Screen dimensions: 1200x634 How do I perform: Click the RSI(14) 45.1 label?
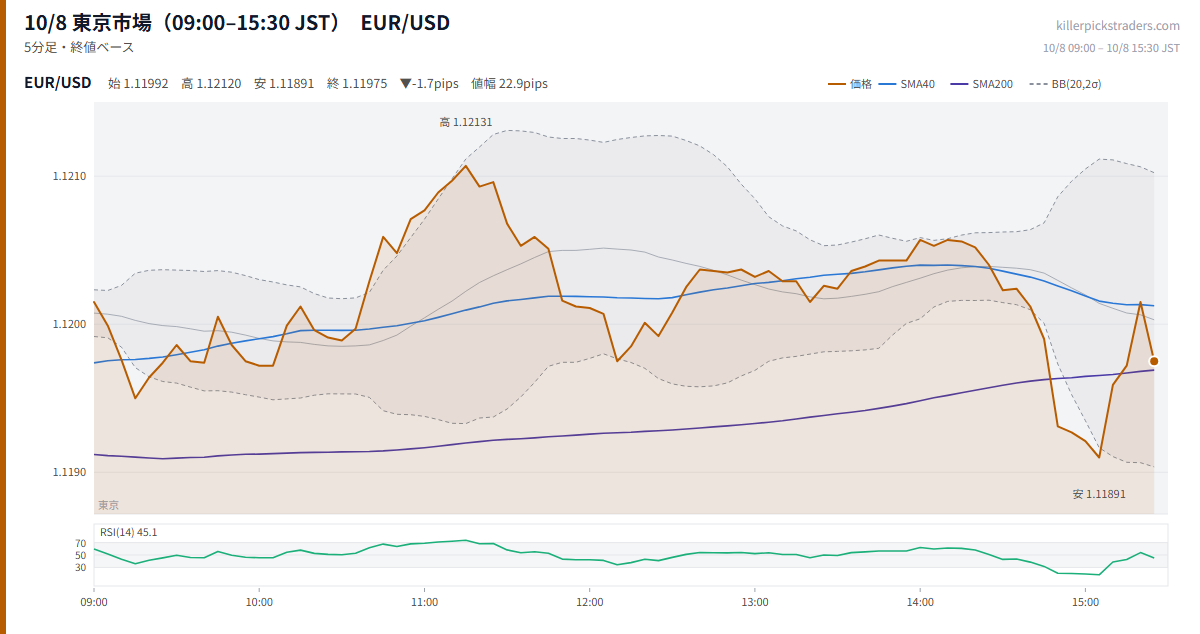point(128,532)
